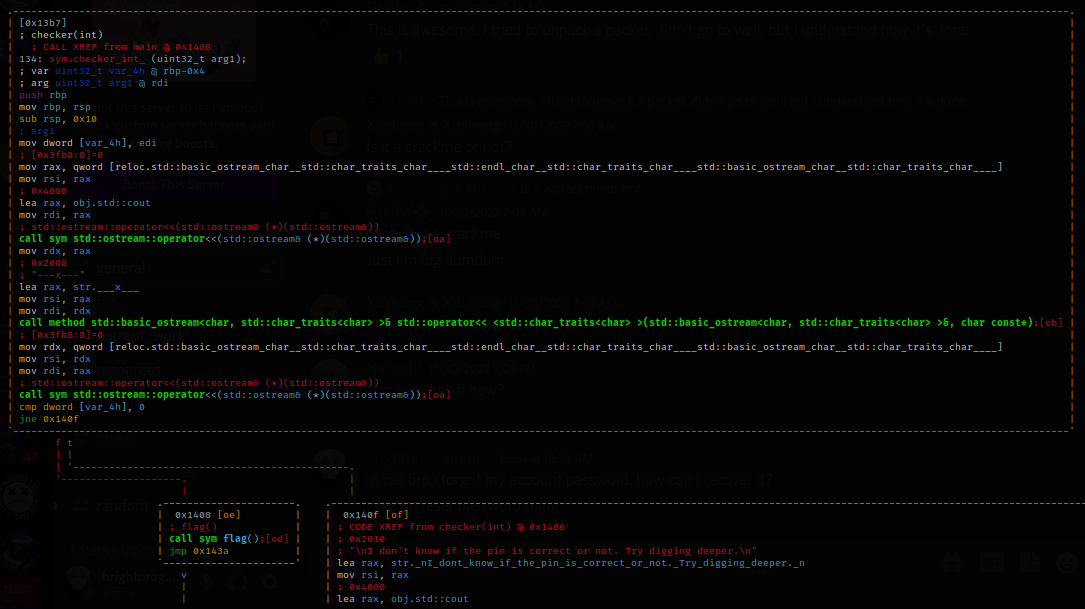Click the [ob] call reference marker
The image size is (1085, 609).
[x=1050, y=322]
